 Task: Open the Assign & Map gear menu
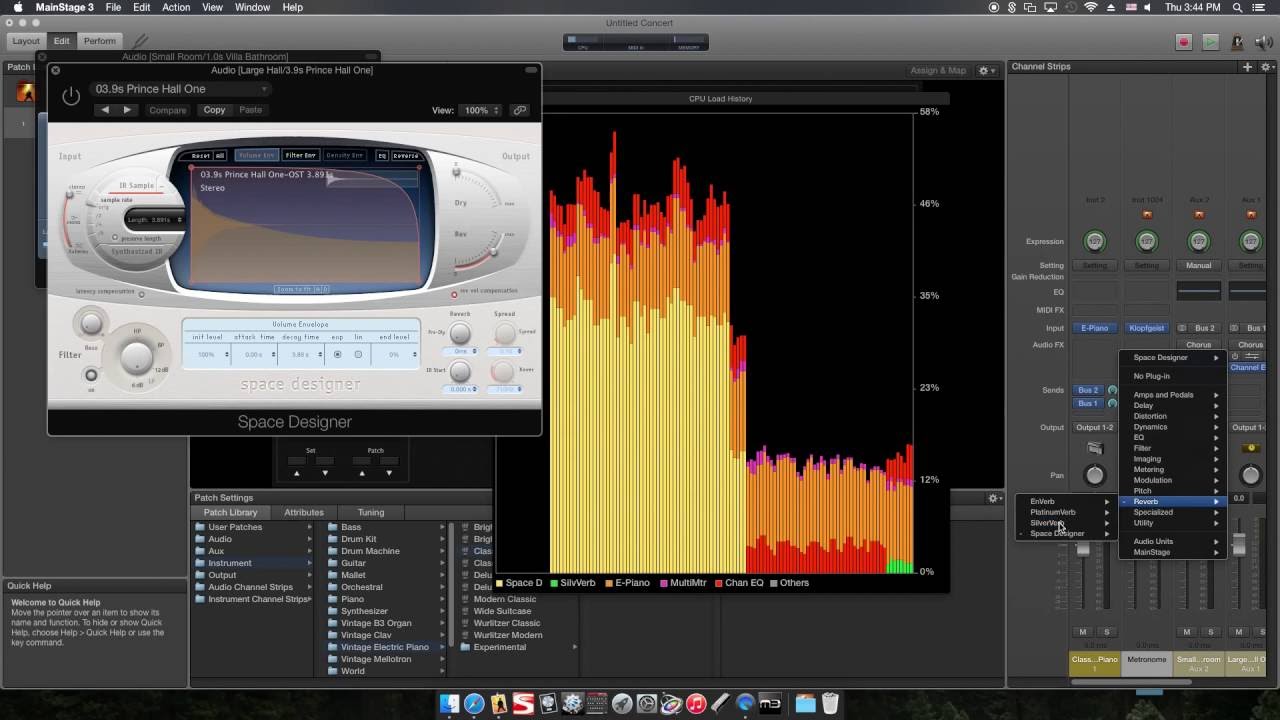986,71
